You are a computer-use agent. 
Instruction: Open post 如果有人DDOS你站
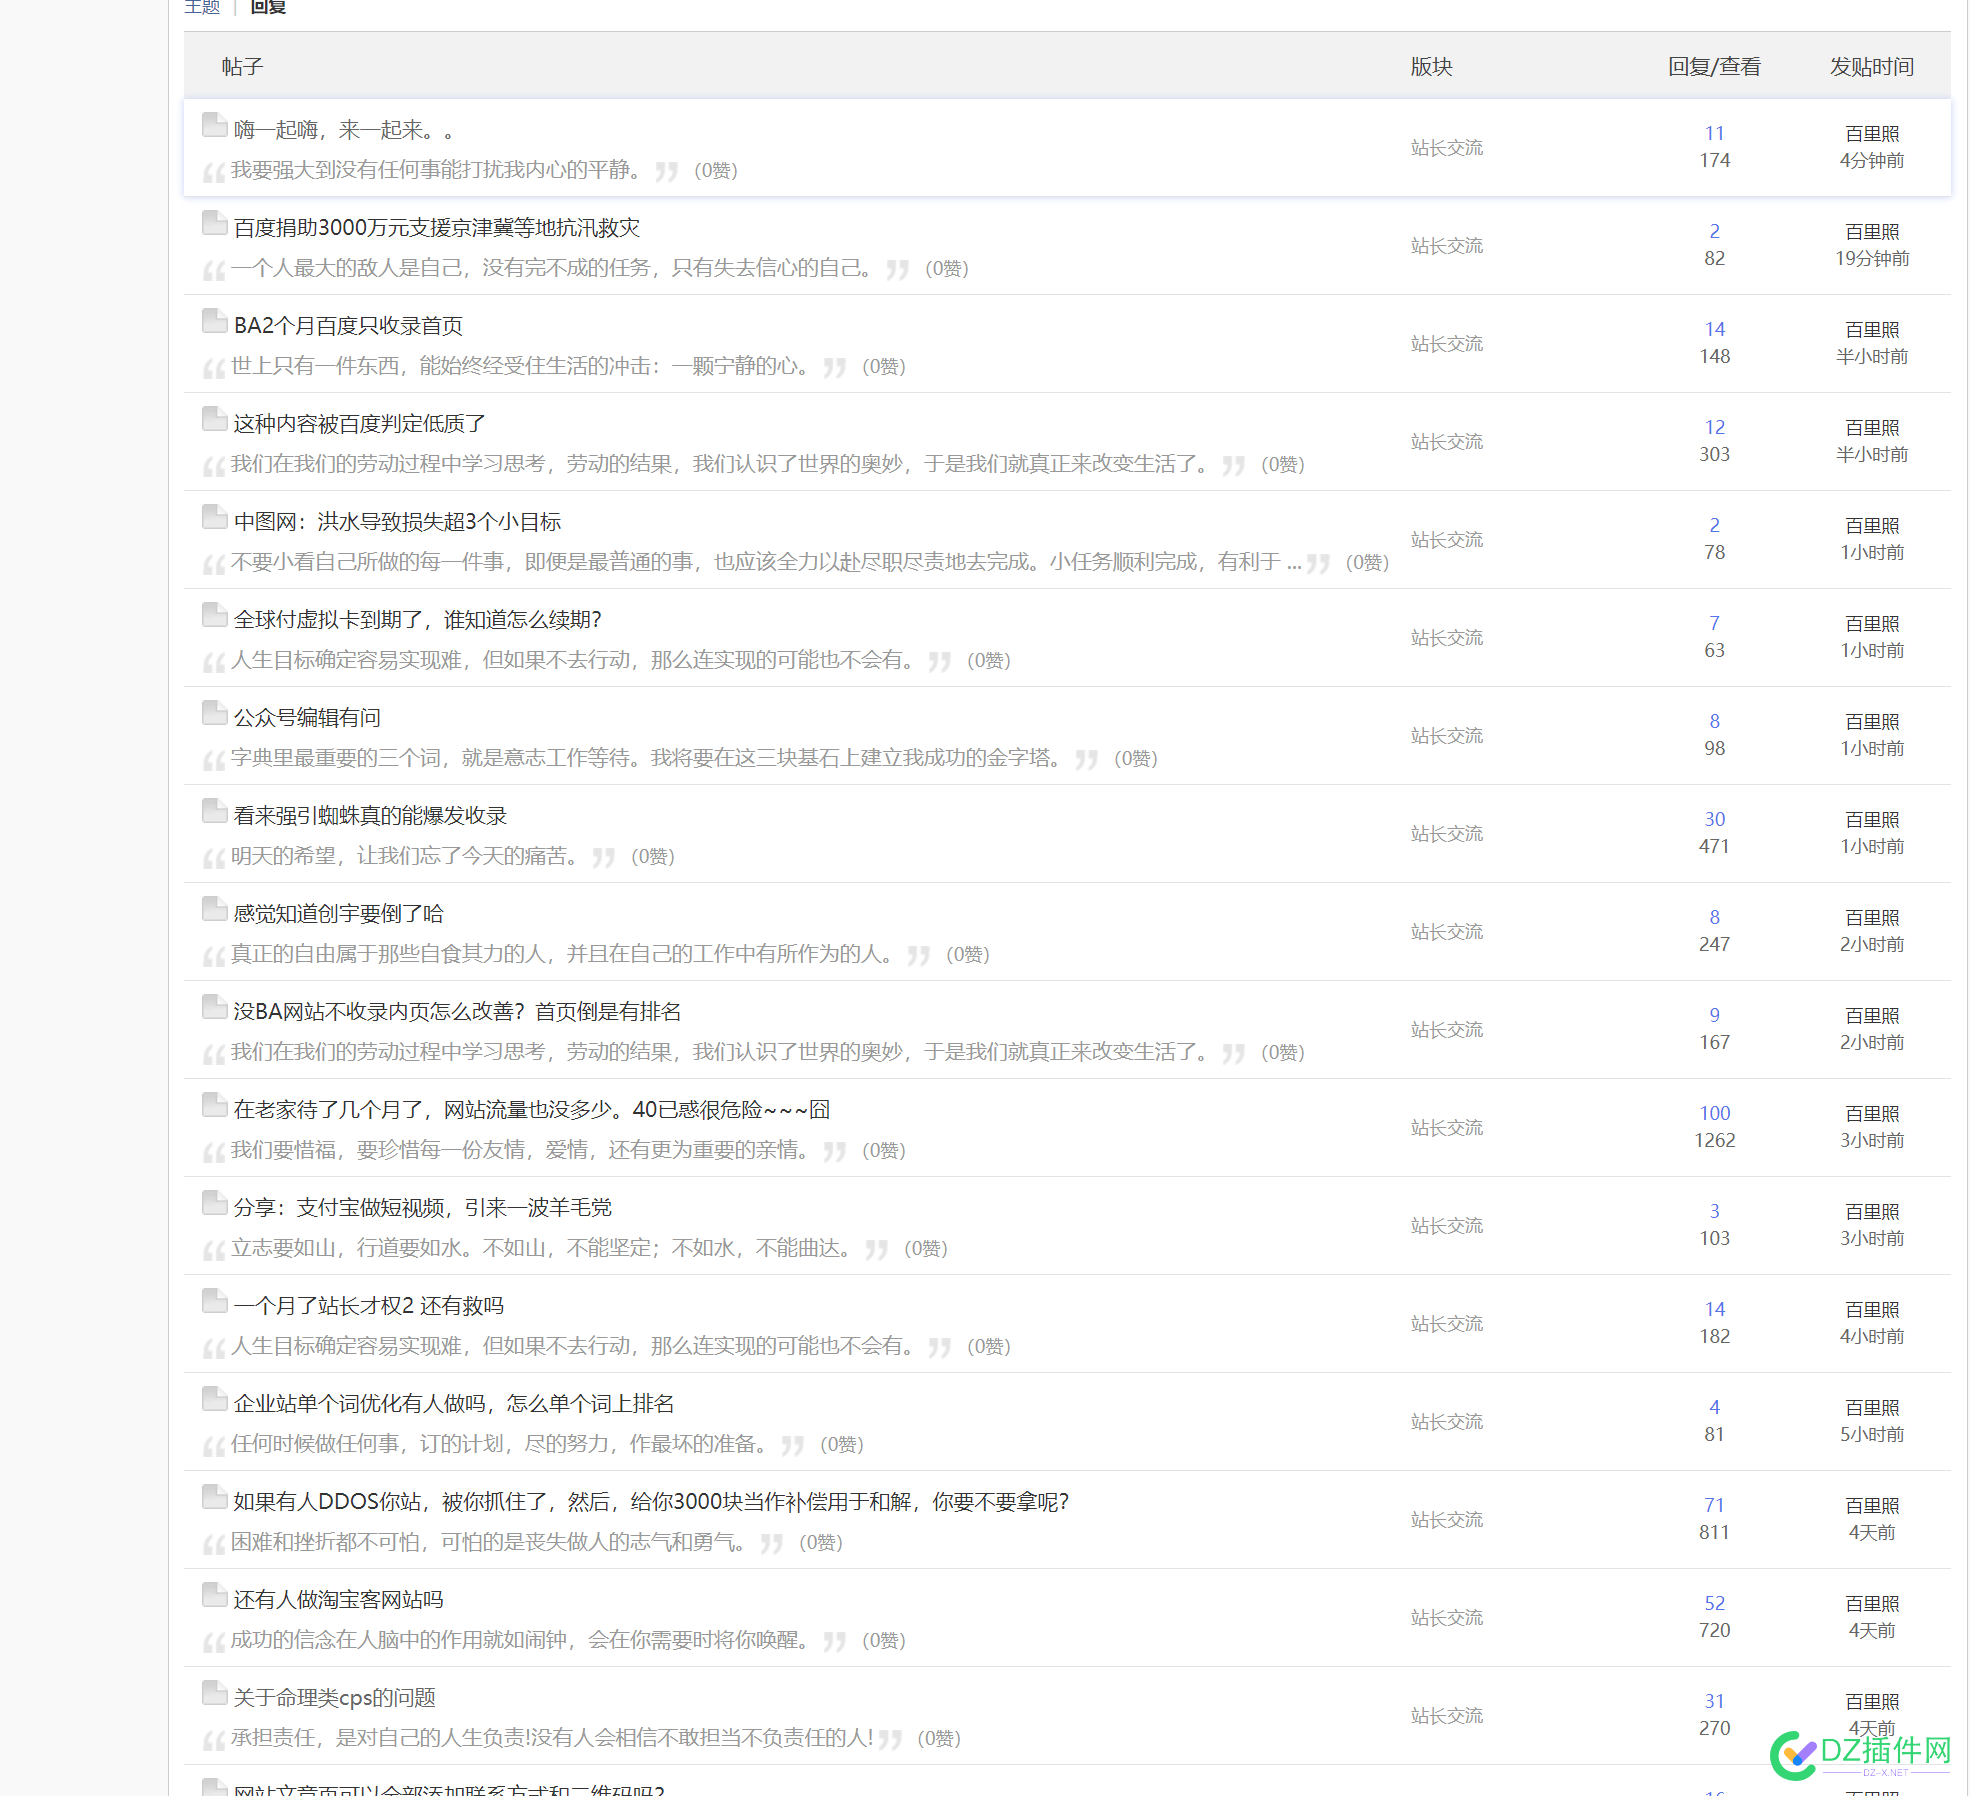(651, 1502)
